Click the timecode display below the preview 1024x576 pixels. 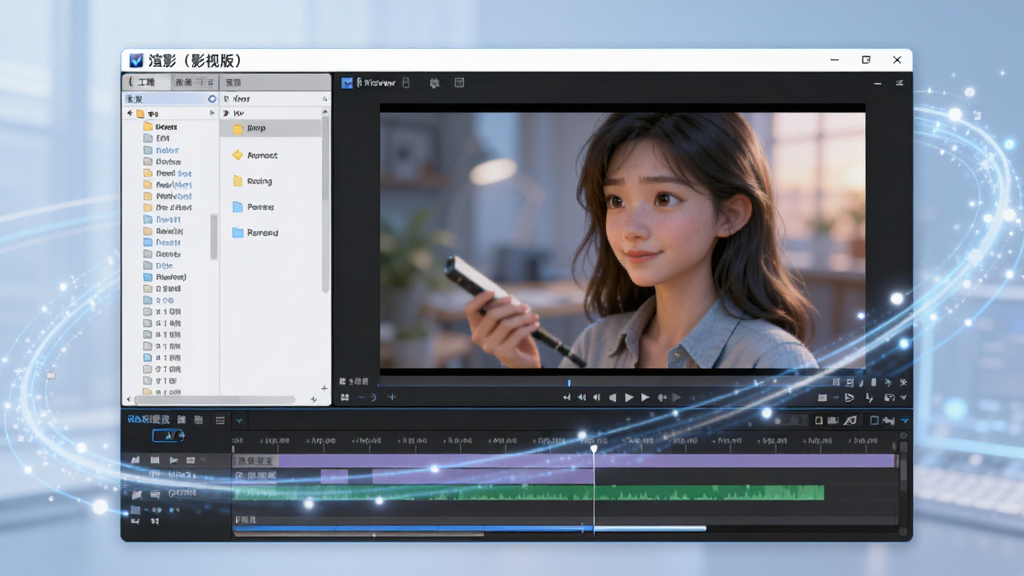(x=354, y=381)
